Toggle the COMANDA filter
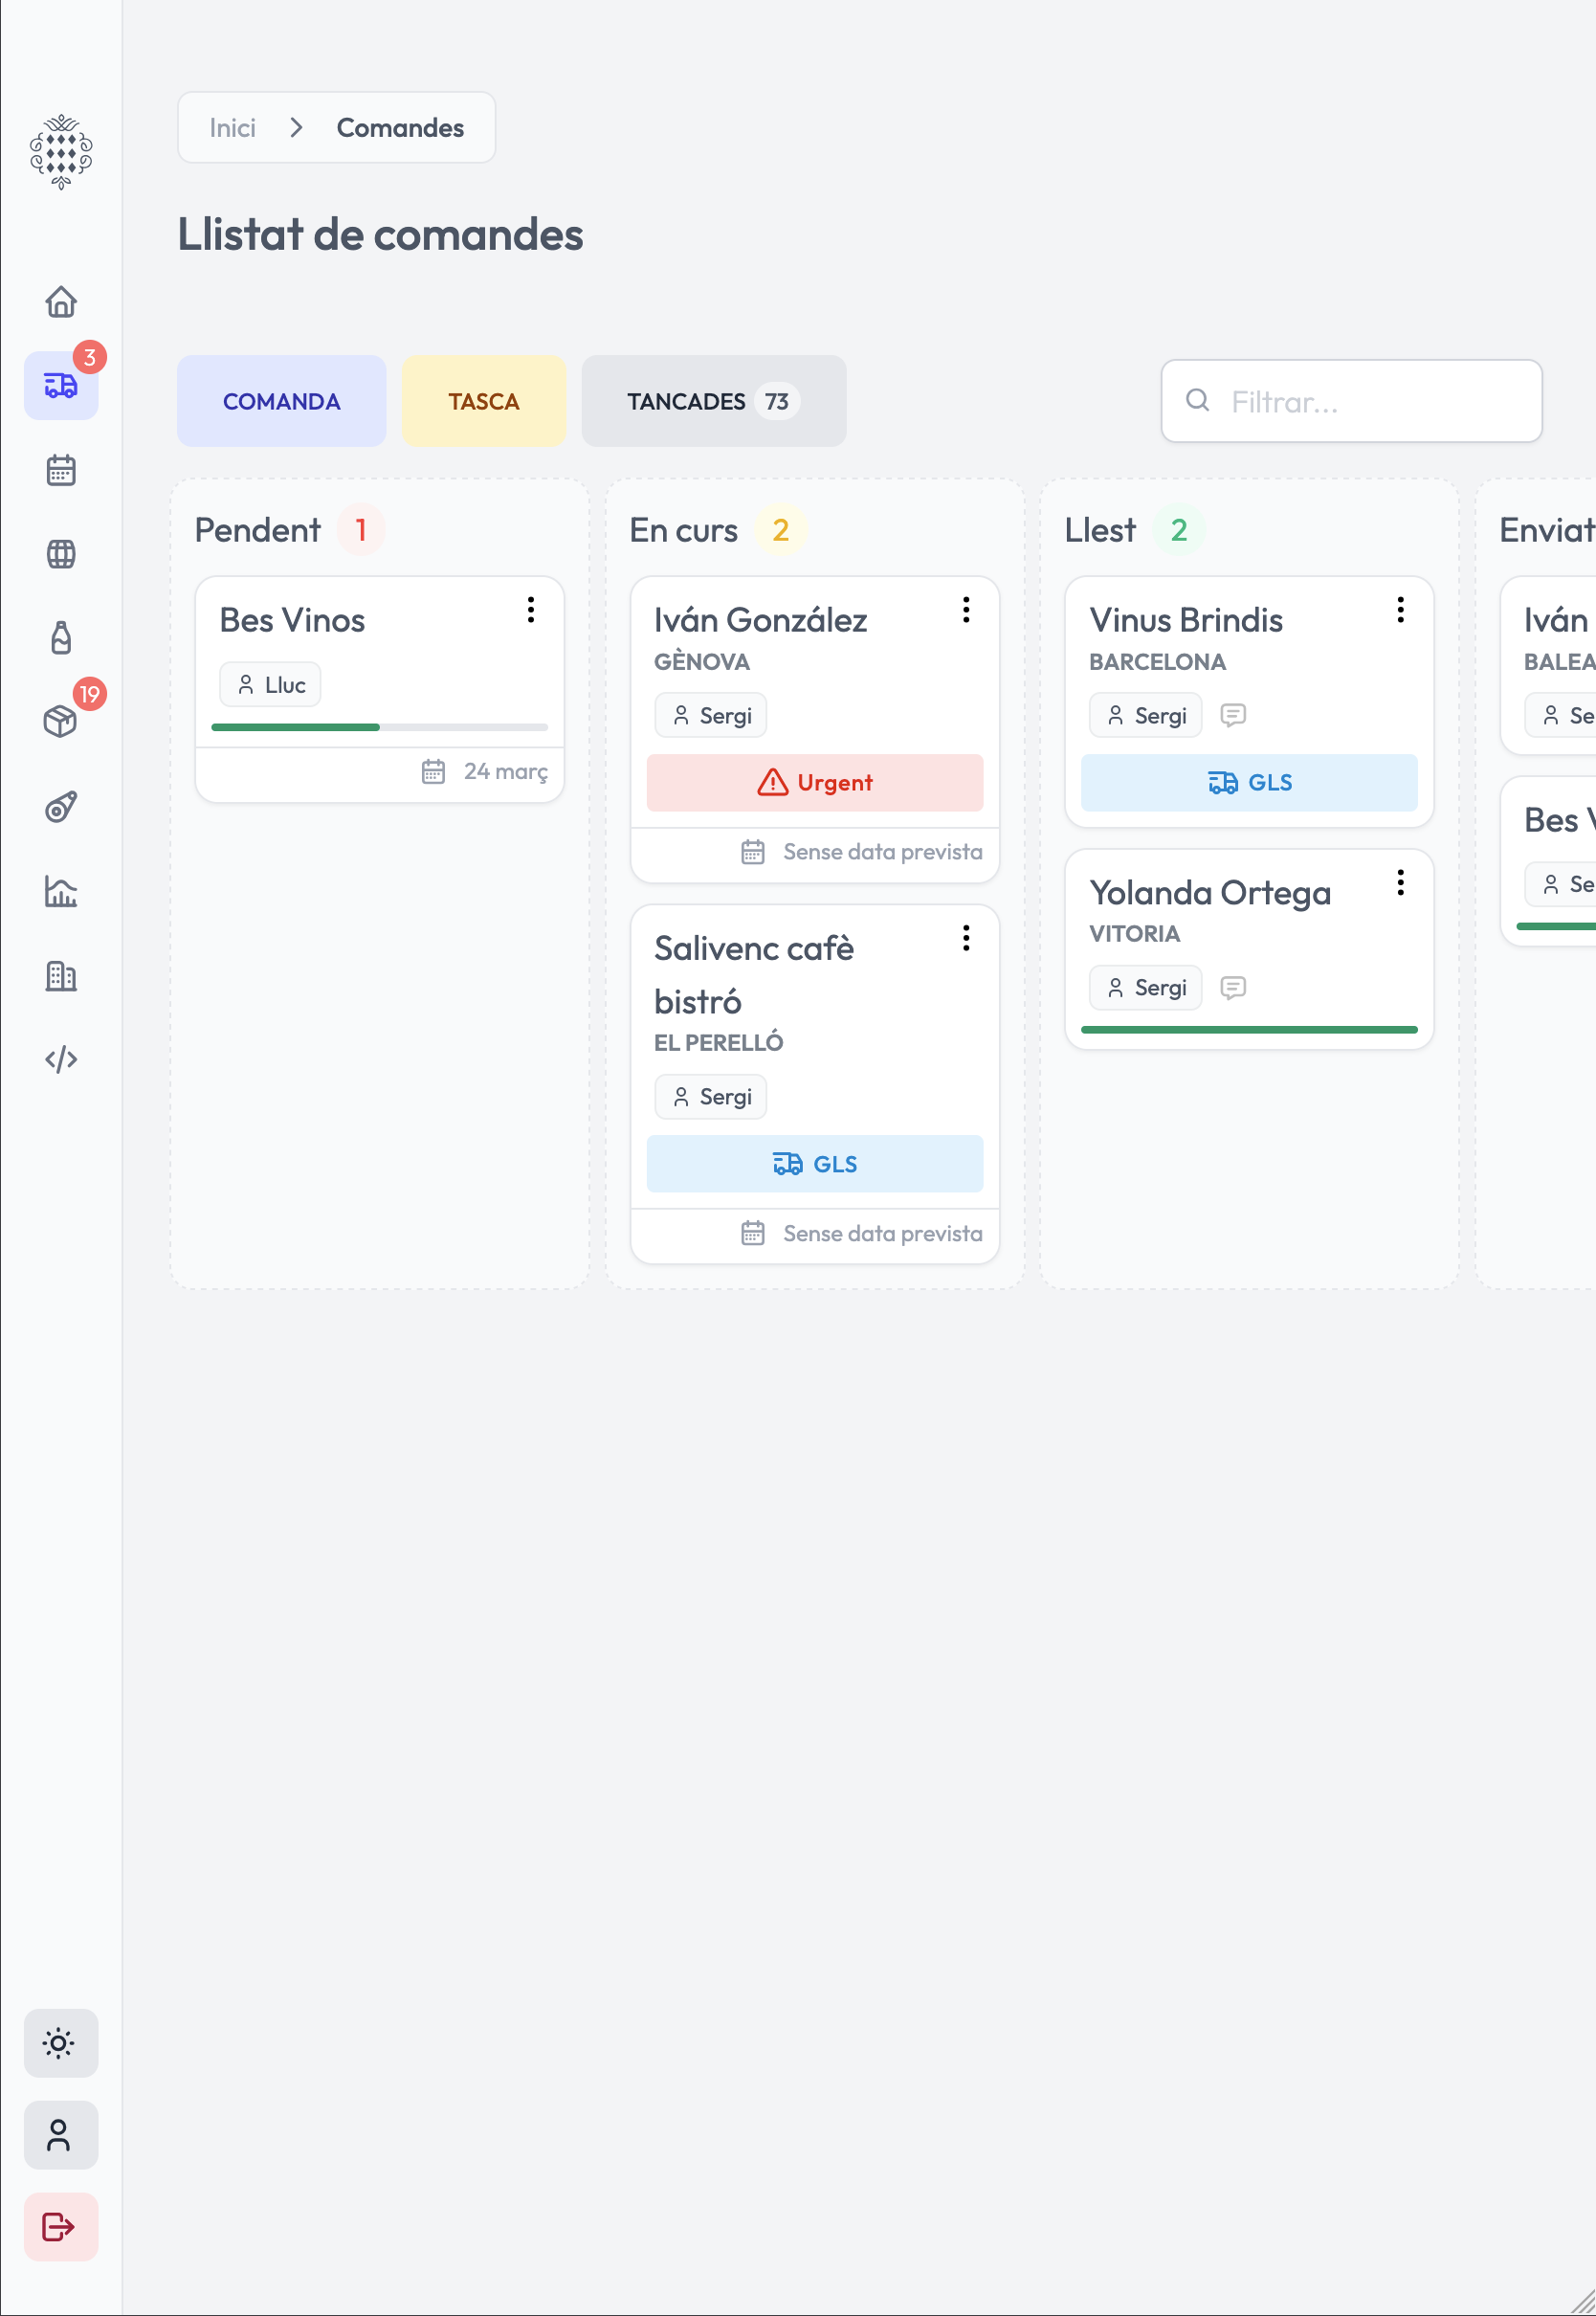 pyautogui.click(x=281, y=401)
